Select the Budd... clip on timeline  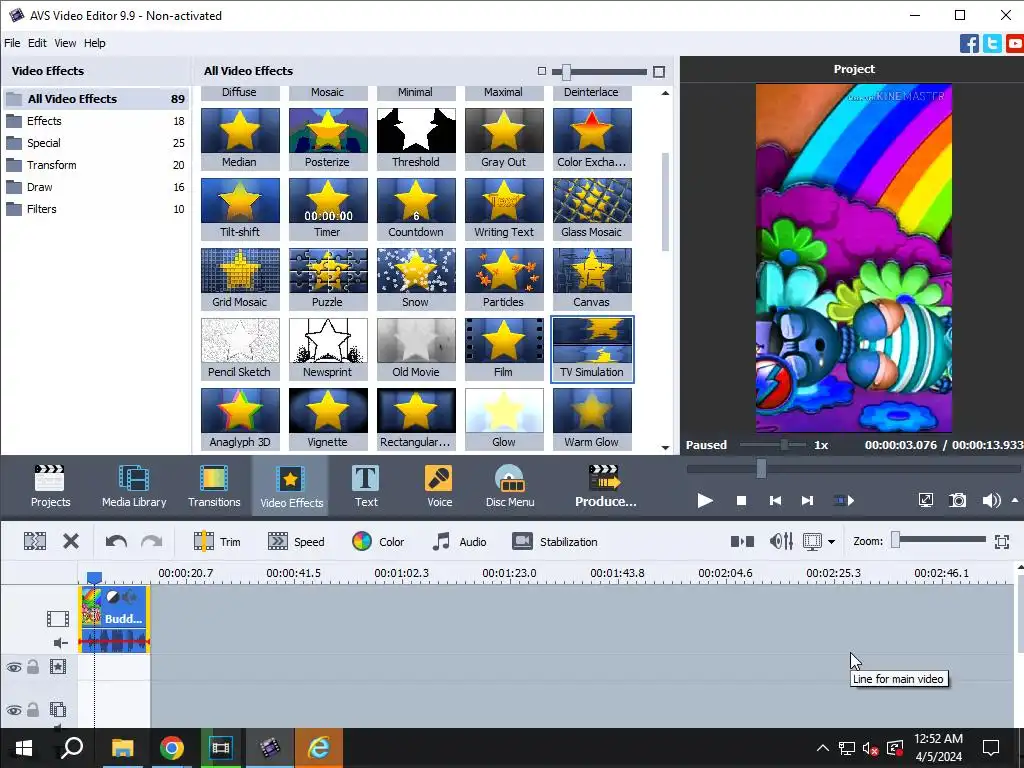coord(115,618)
